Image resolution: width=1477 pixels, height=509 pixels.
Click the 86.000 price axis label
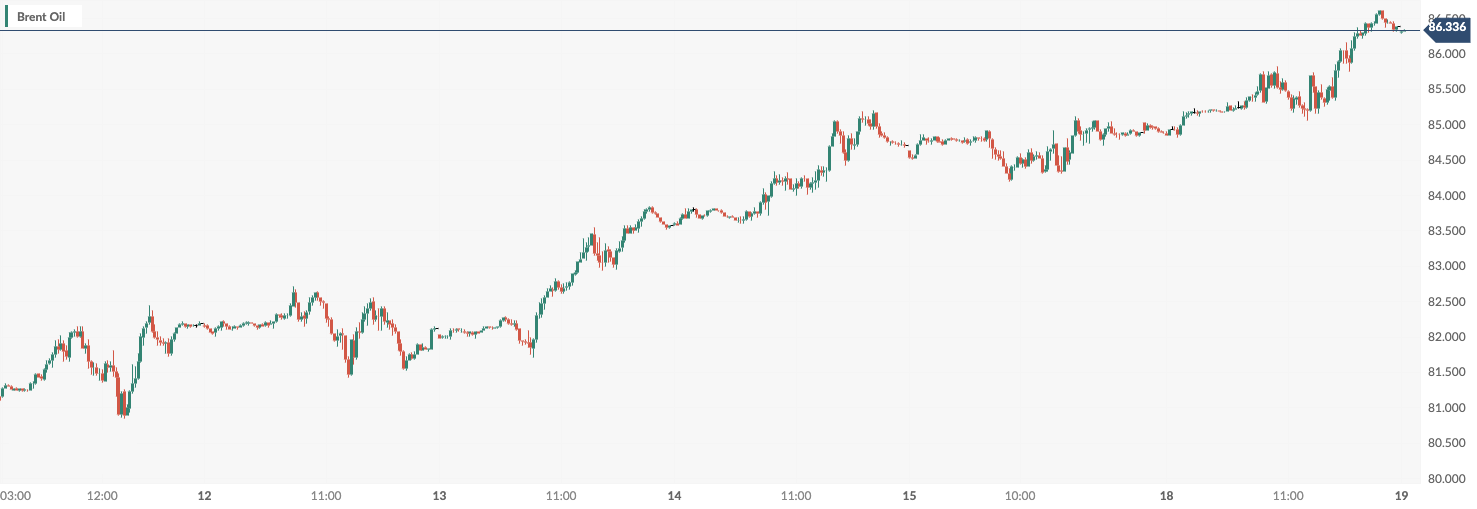[x=1446, y=54]
